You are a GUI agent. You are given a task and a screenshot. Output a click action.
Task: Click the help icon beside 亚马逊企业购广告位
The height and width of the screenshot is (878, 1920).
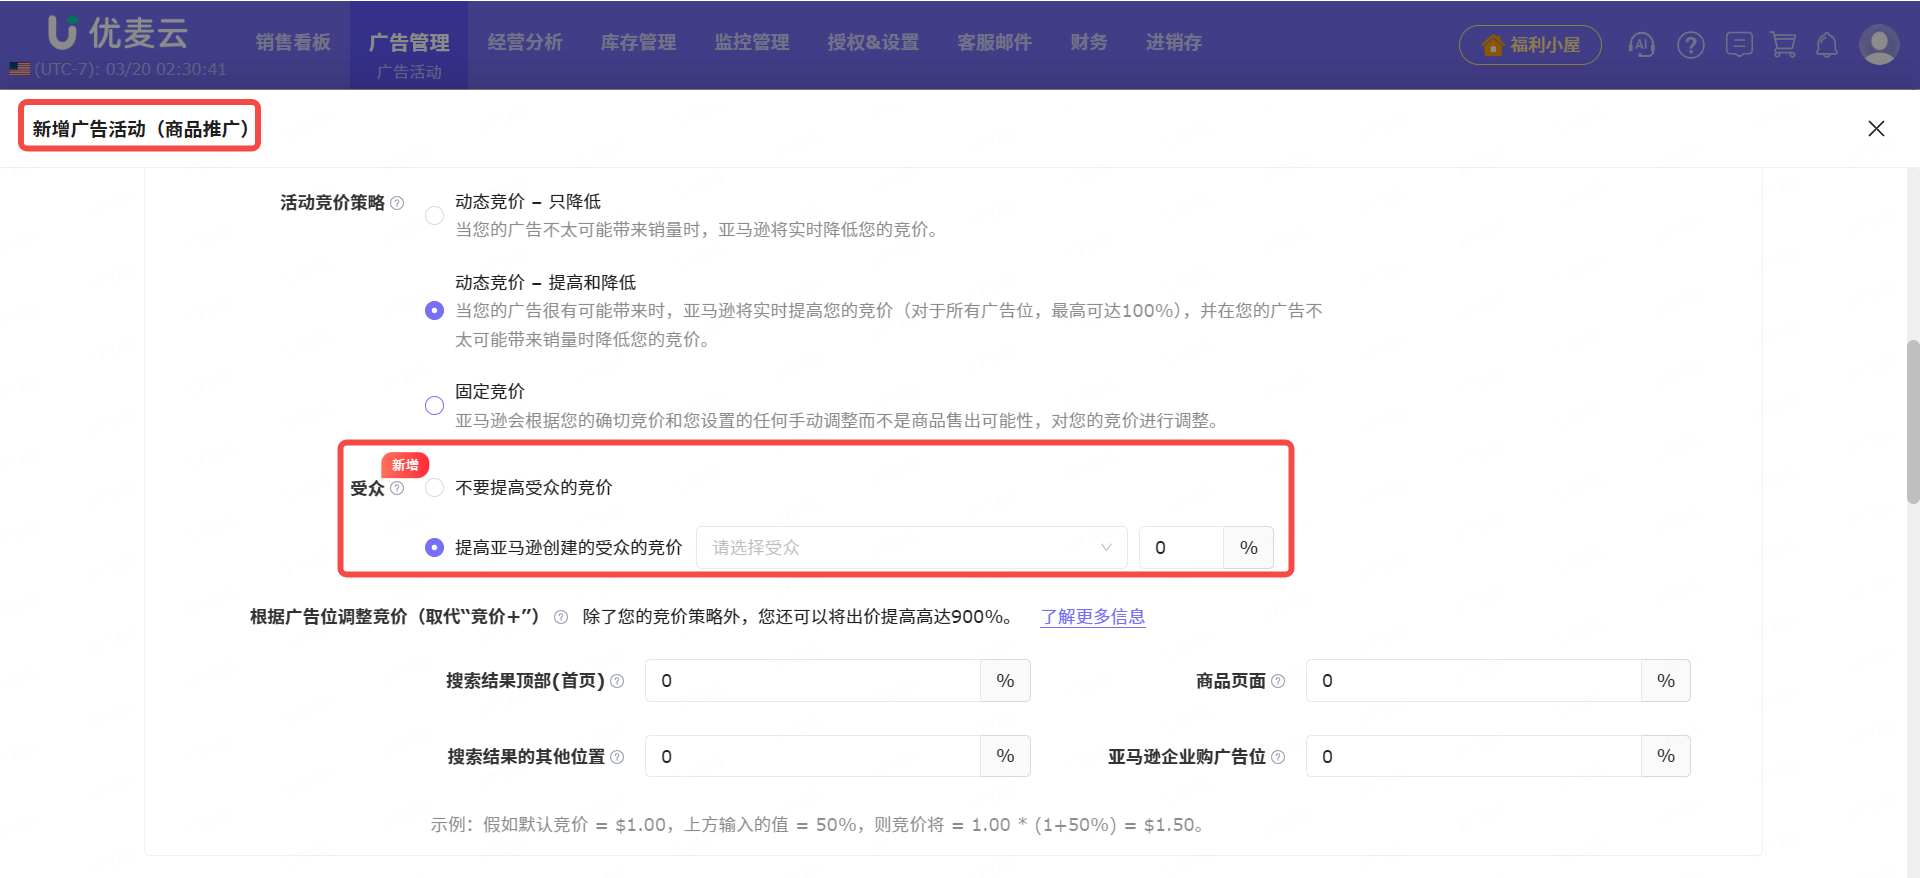[x=1278, y=757]
